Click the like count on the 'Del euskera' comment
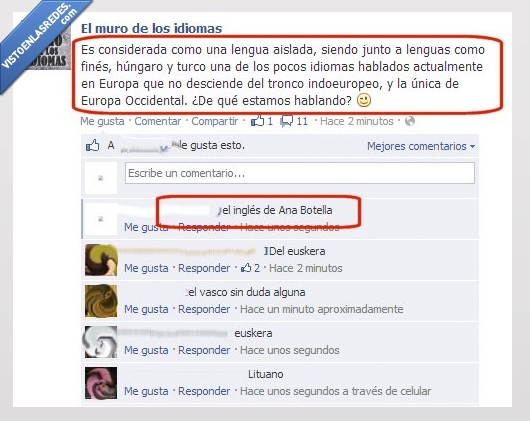This screenshot has height=421, width=530. pyautogui.click(x=250, y=268)
